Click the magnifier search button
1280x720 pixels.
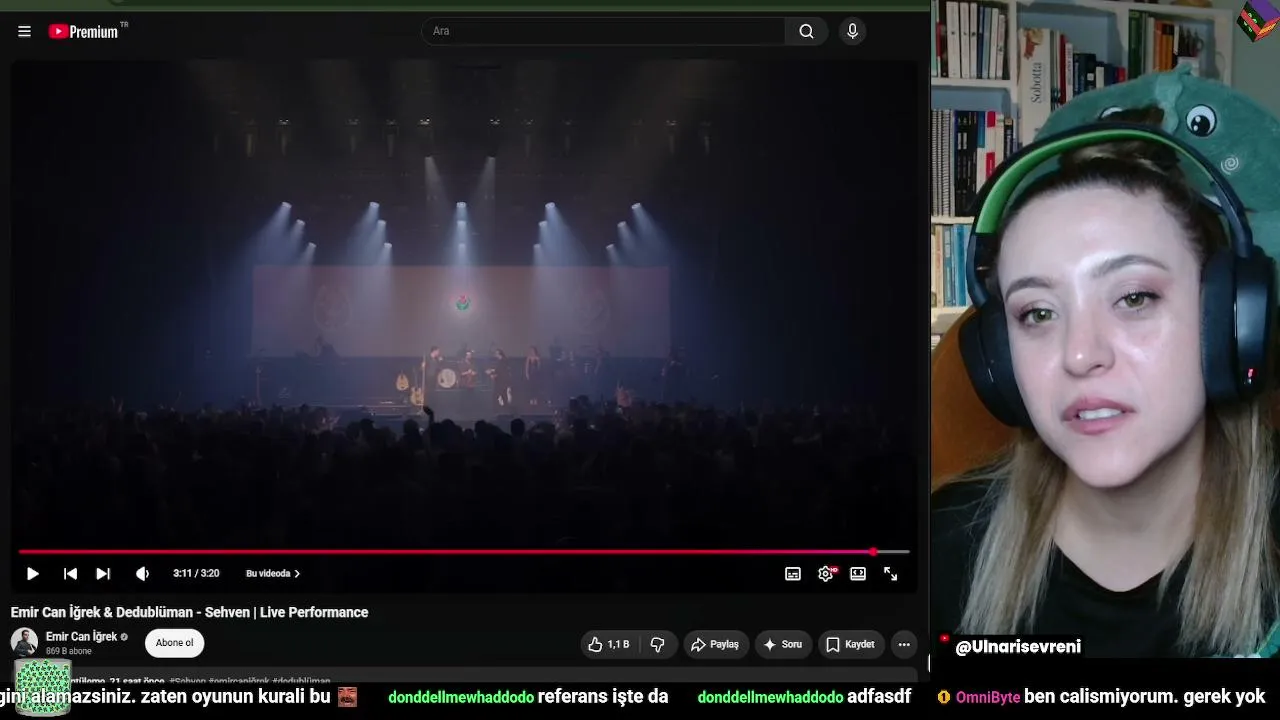pyautogui.click(x=806, y=31)
